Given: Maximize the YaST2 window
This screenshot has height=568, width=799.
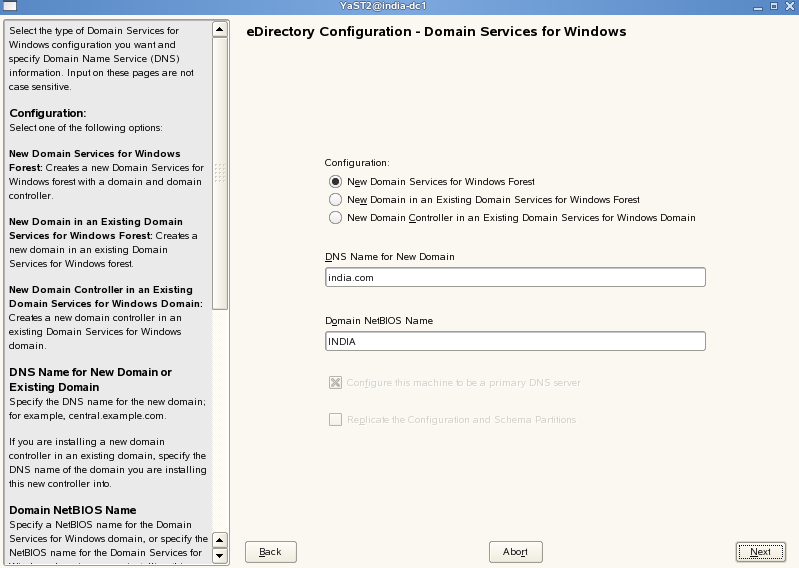Looking at the screenshot, I should 772,7.
